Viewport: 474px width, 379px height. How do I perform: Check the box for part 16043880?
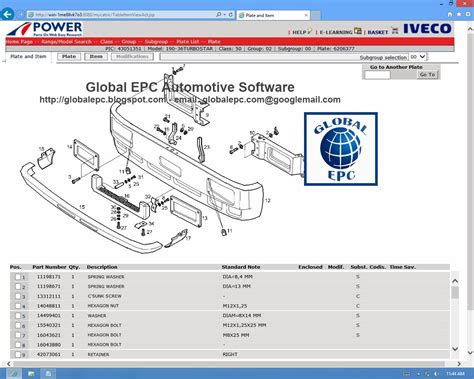click(x=18, y=345)
